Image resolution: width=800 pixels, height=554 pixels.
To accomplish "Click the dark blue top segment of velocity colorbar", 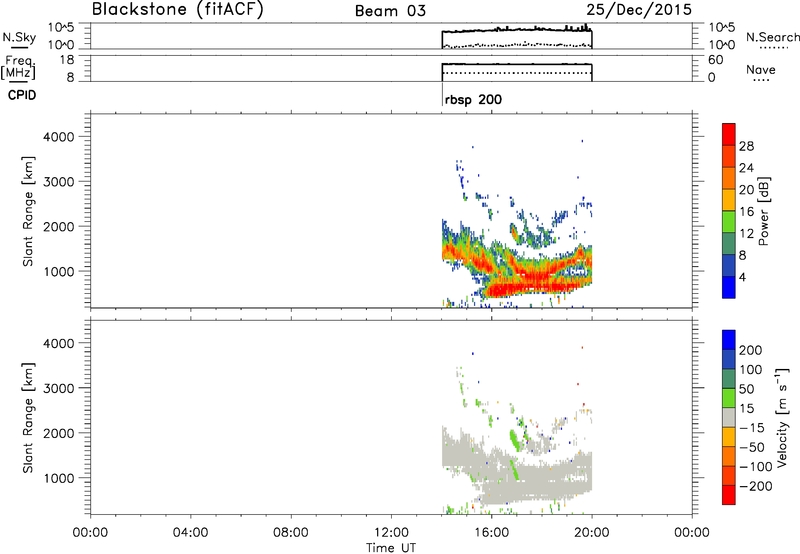I will point(729,340).
